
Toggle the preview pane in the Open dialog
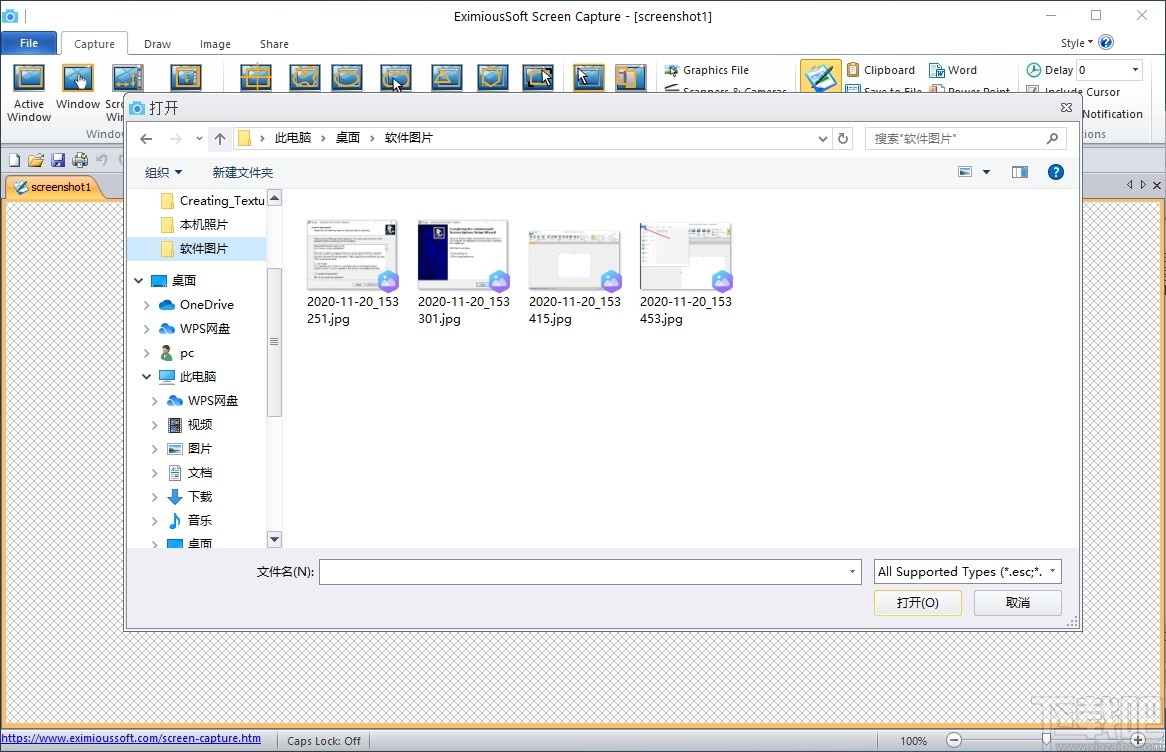[1019, 172]
